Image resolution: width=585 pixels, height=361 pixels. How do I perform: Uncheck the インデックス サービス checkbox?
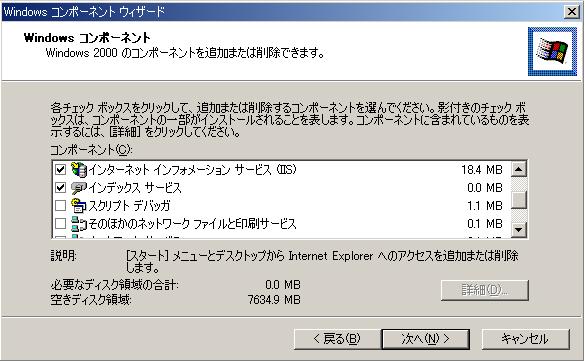(60, 188)
